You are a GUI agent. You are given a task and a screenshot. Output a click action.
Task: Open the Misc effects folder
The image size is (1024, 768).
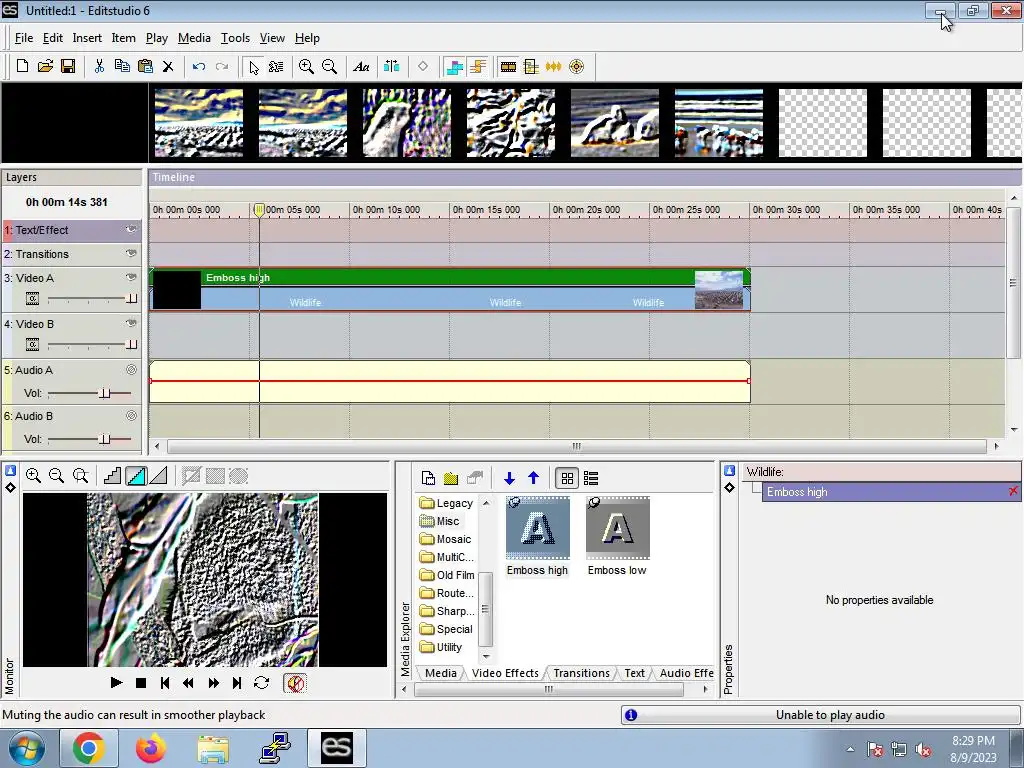(x=446, y=521)
